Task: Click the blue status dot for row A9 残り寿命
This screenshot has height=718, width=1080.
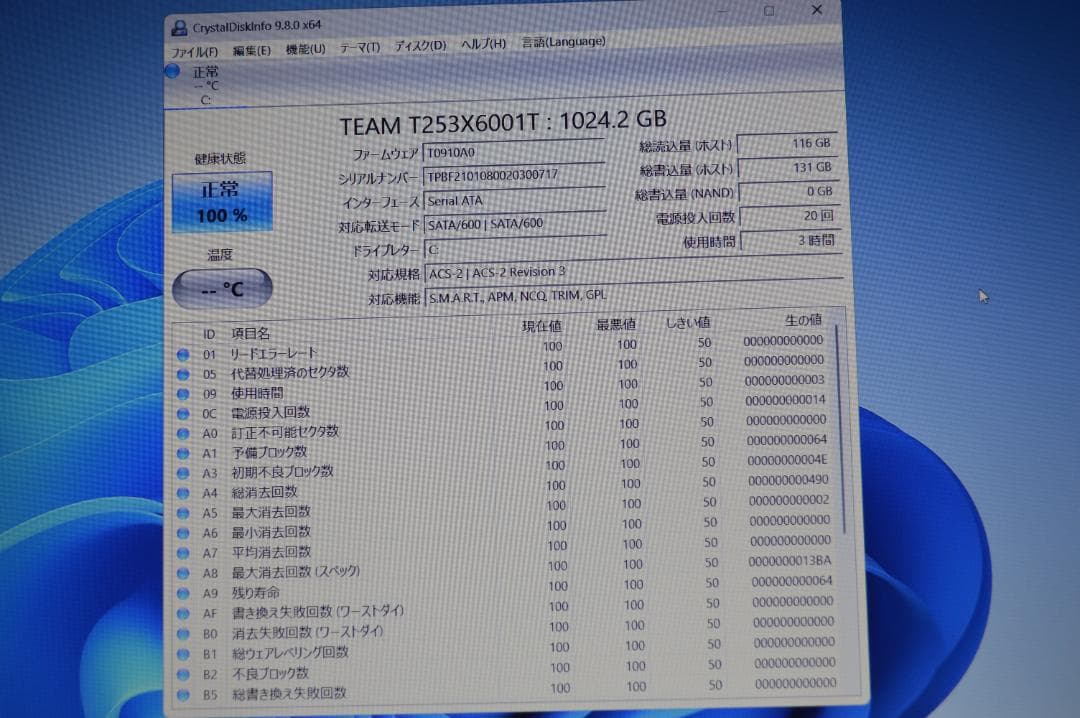Action: point(183,593)
